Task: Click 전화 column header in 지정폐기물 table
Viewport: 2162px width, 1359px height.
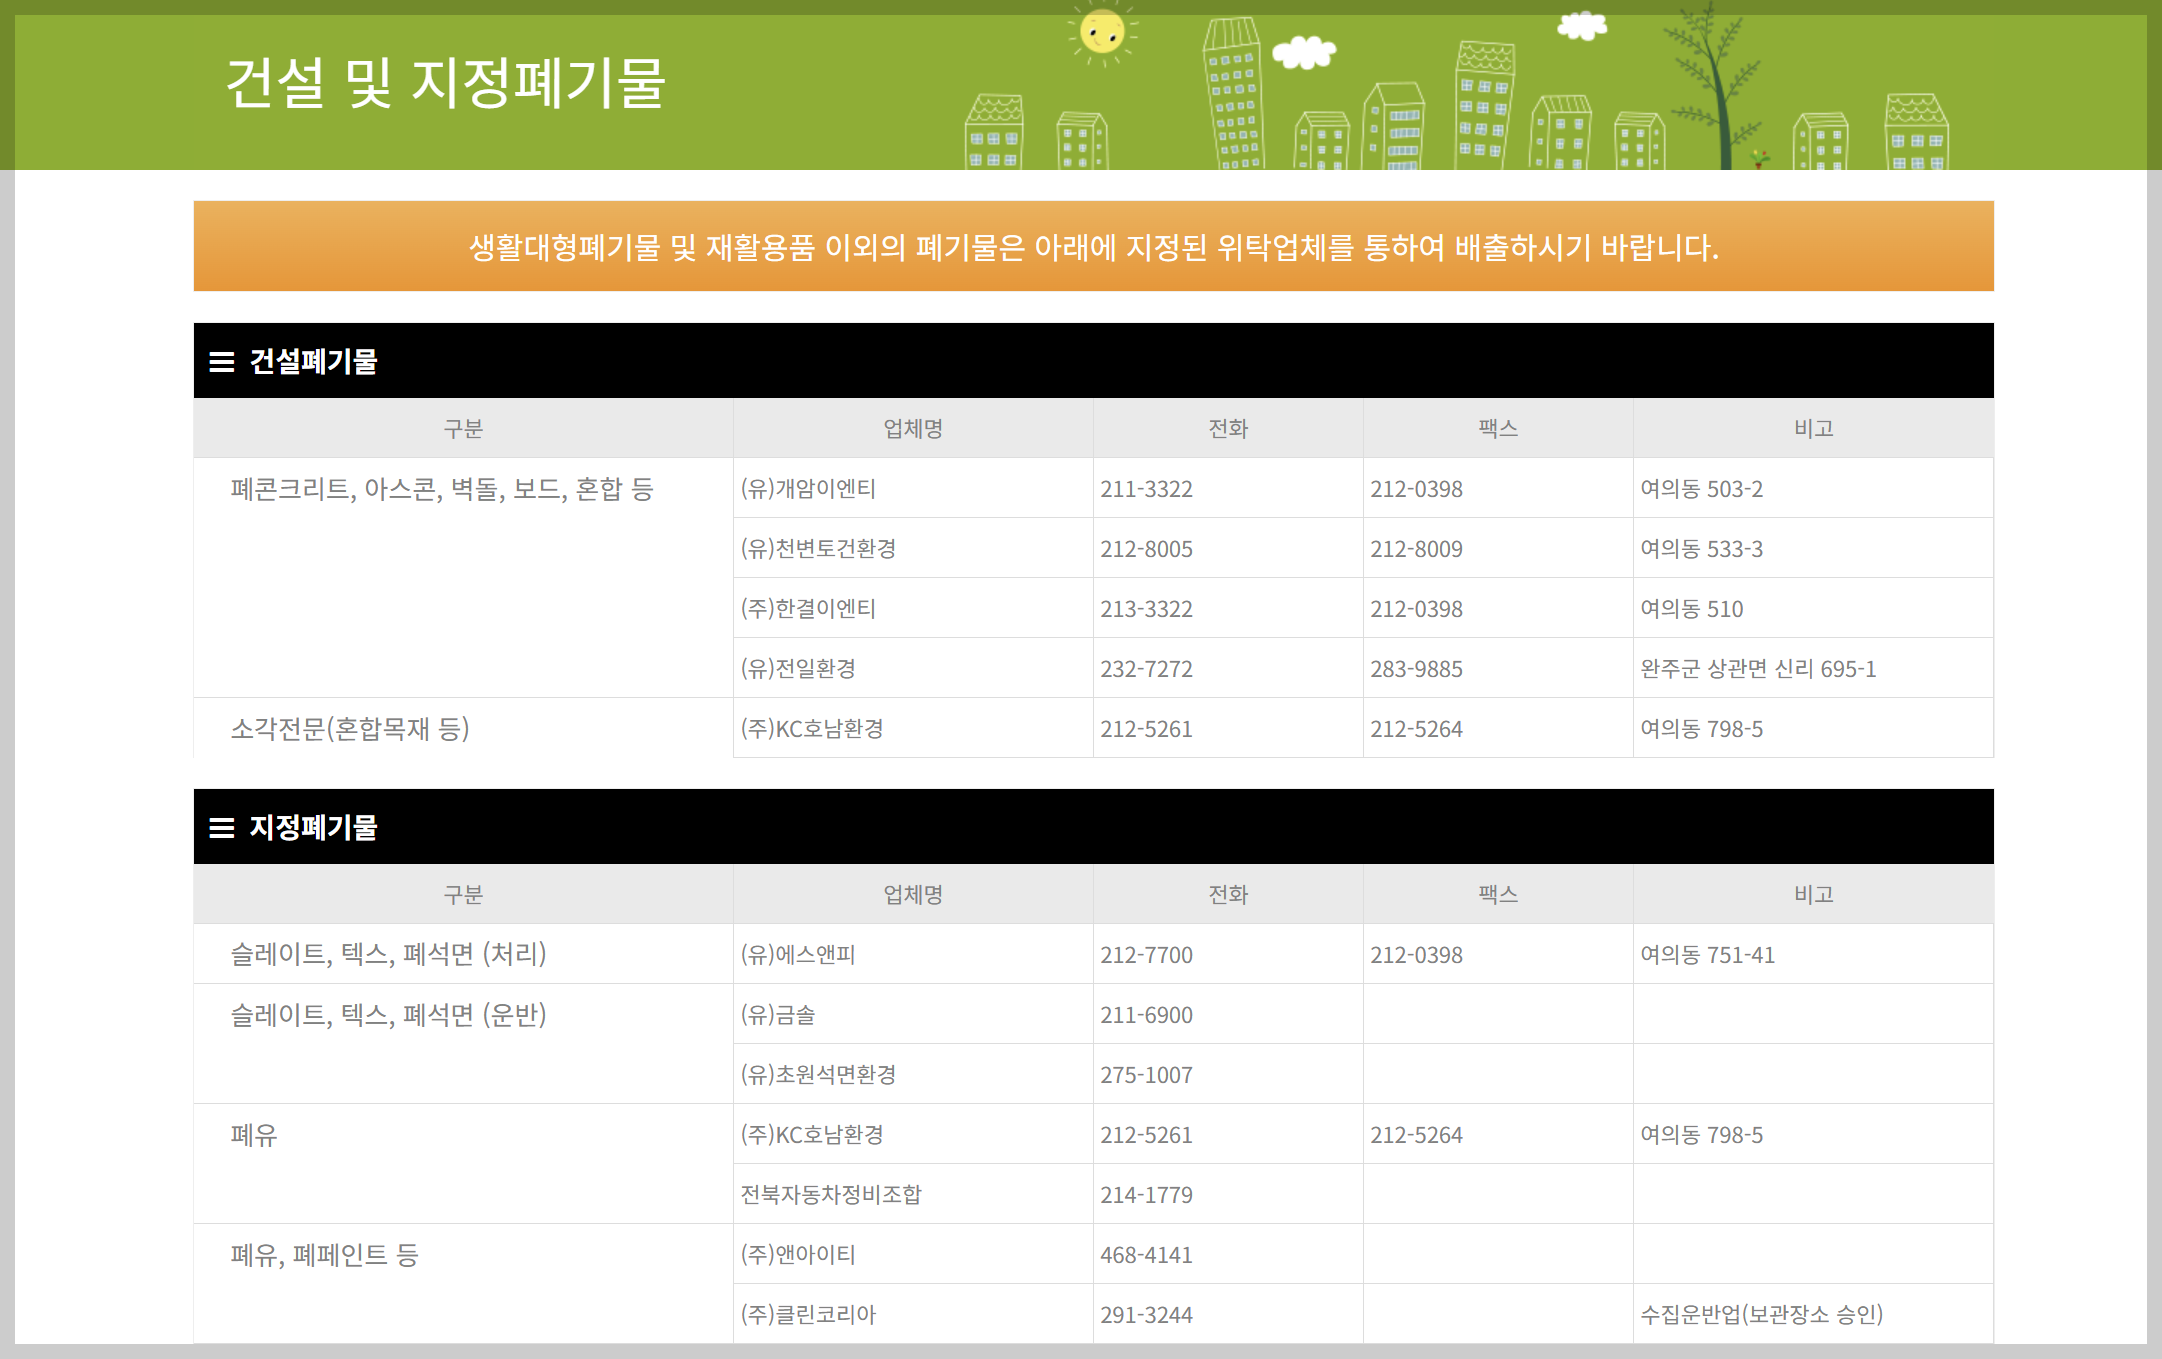Action: tap(1227, 895)
